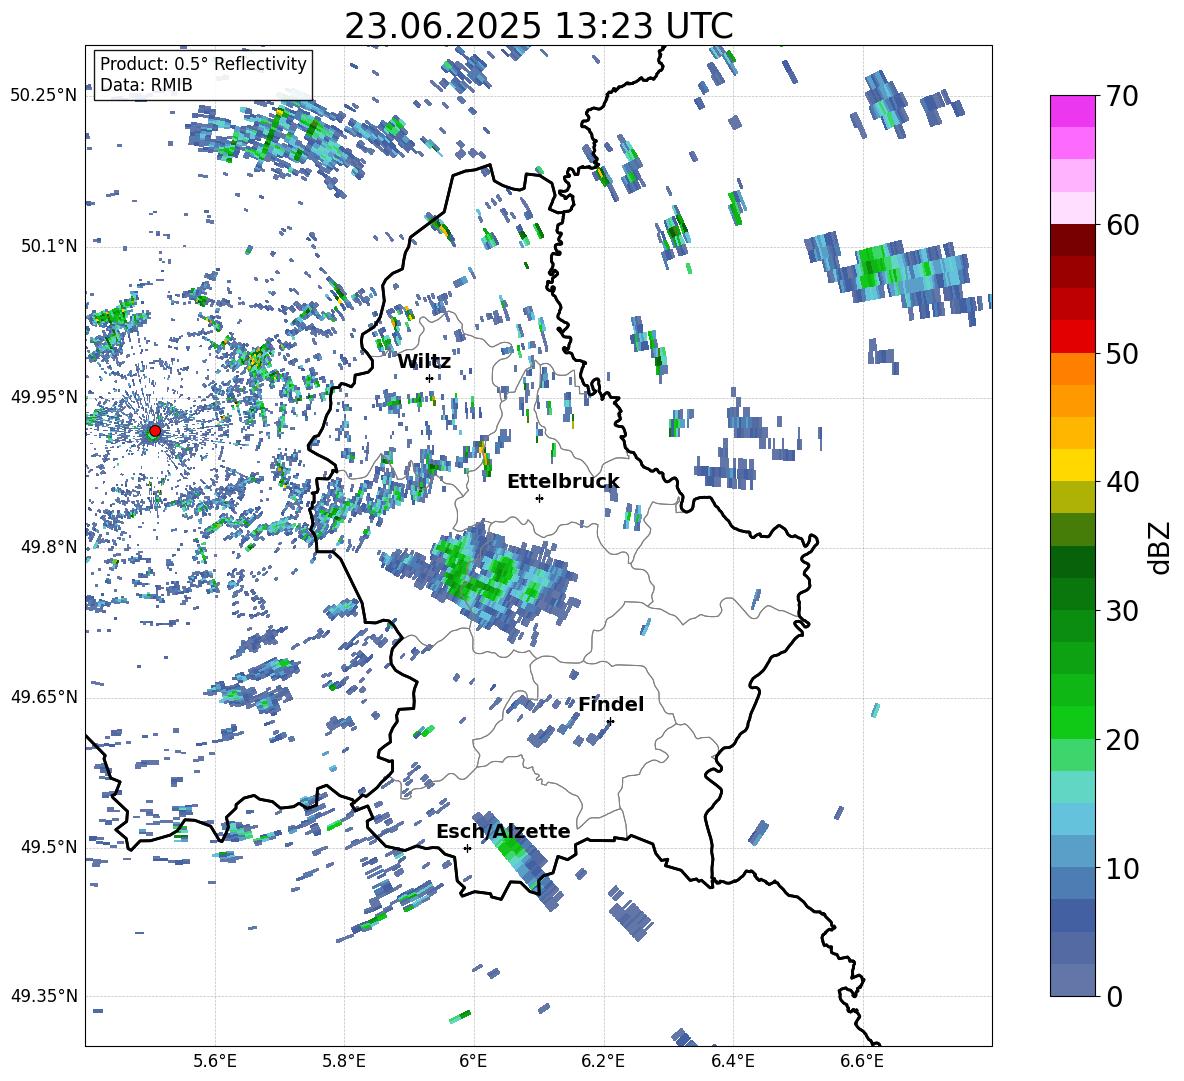
Task: Click the Findel city label
Action: point(611,704)
